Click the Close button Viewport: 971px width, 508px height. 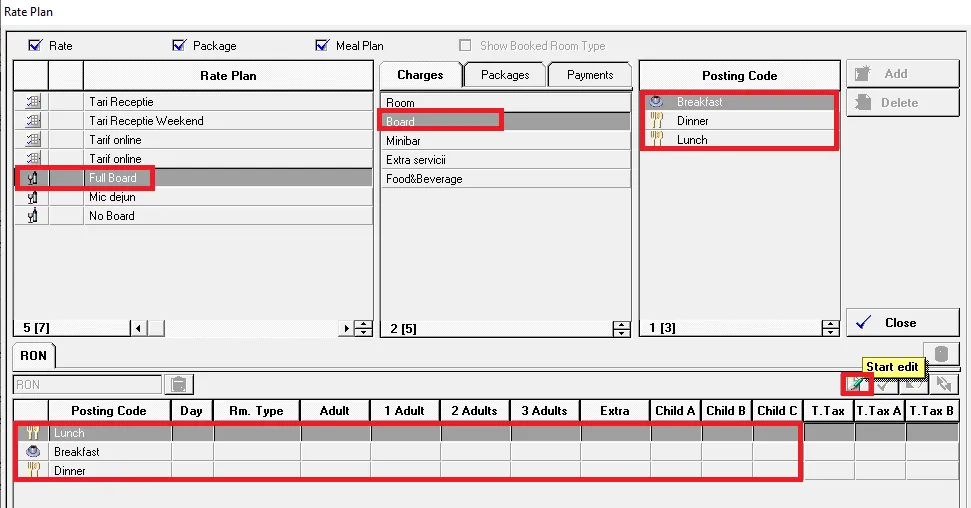click(x=903, y=323)
